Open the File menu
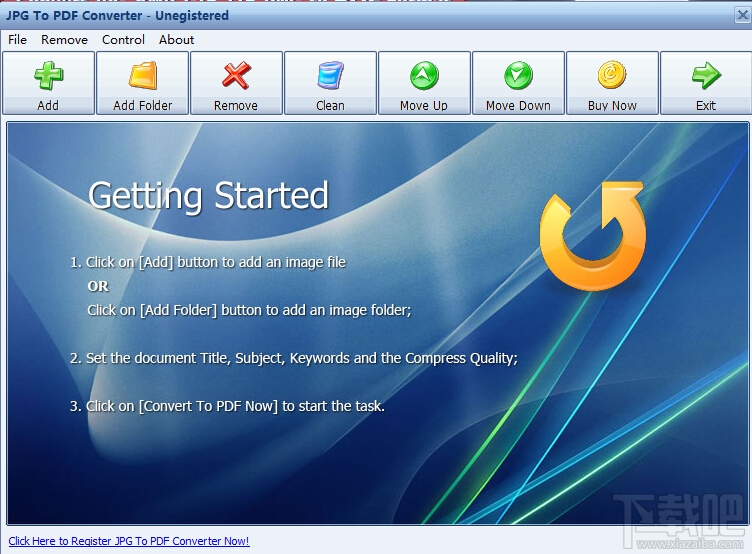 point(18,40)
